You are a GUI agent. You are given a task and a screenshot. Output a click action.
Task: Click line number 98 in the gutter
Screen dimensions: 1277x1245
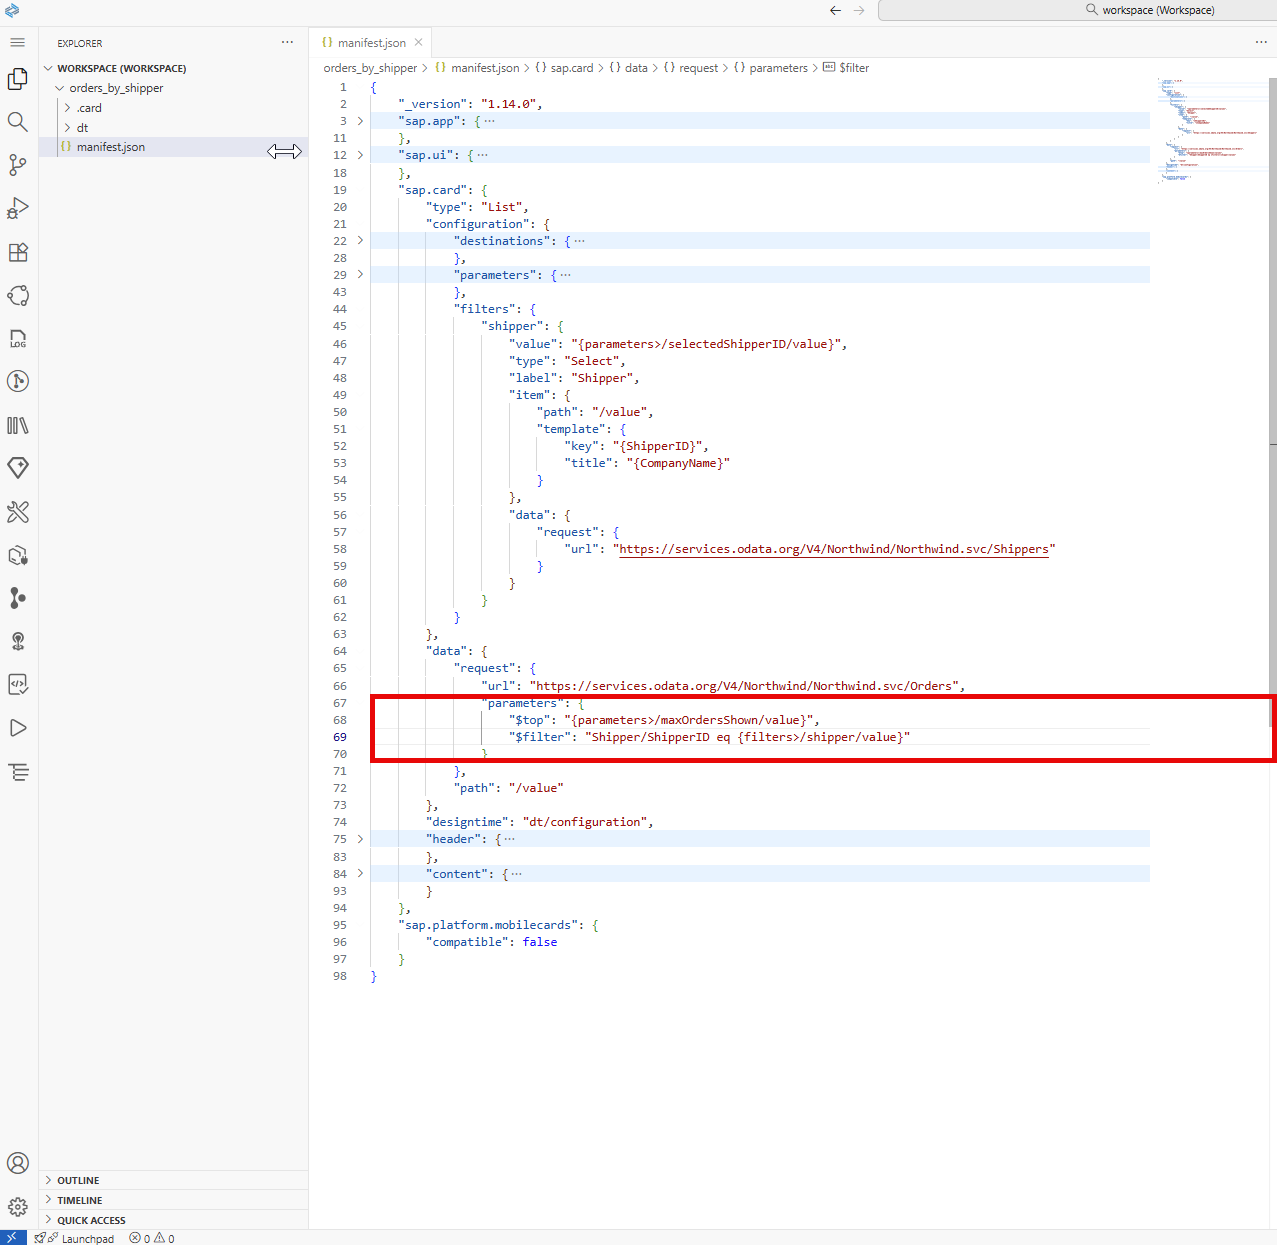(340, 976)
